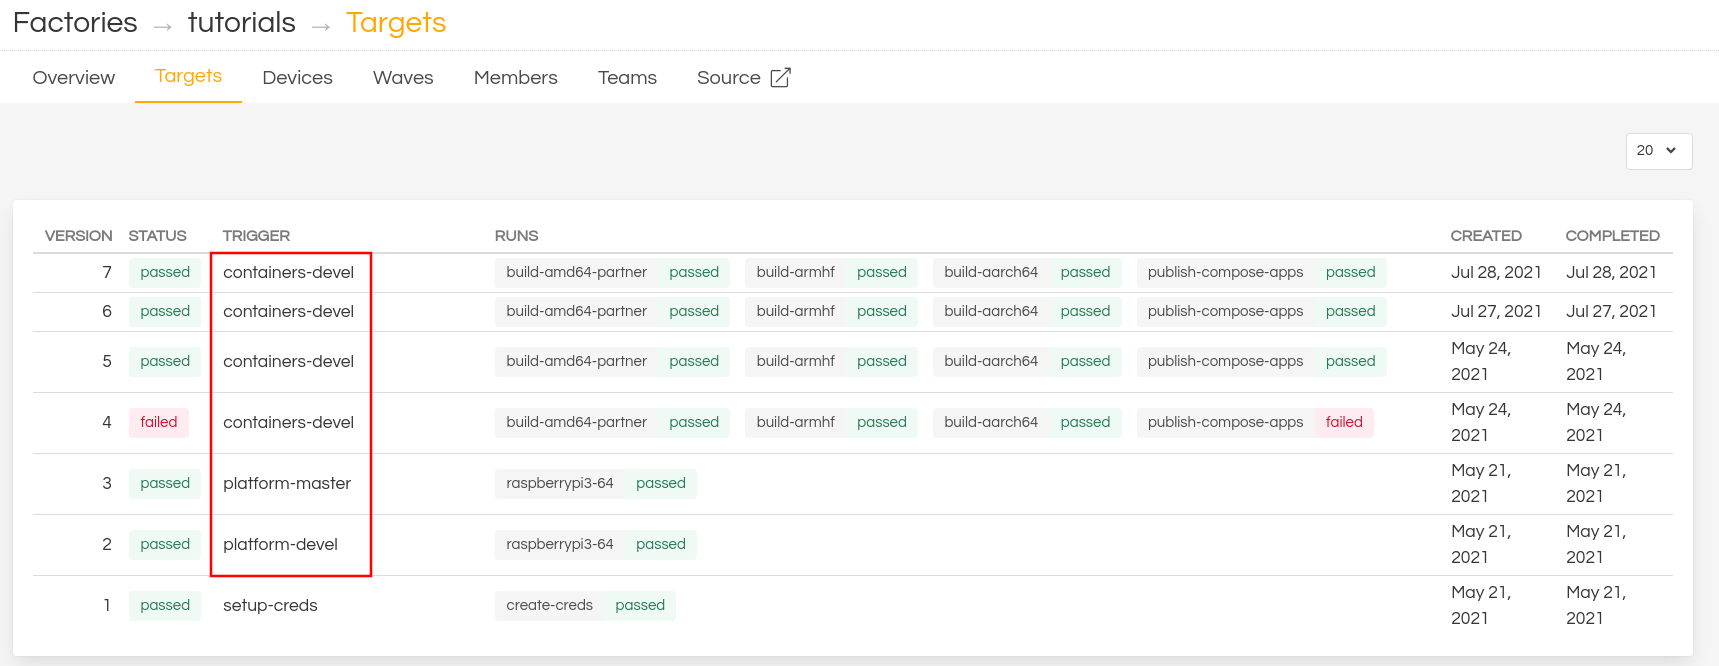
Task: Open publish-compose-apps run of version 5
Action: (1262, 361)
